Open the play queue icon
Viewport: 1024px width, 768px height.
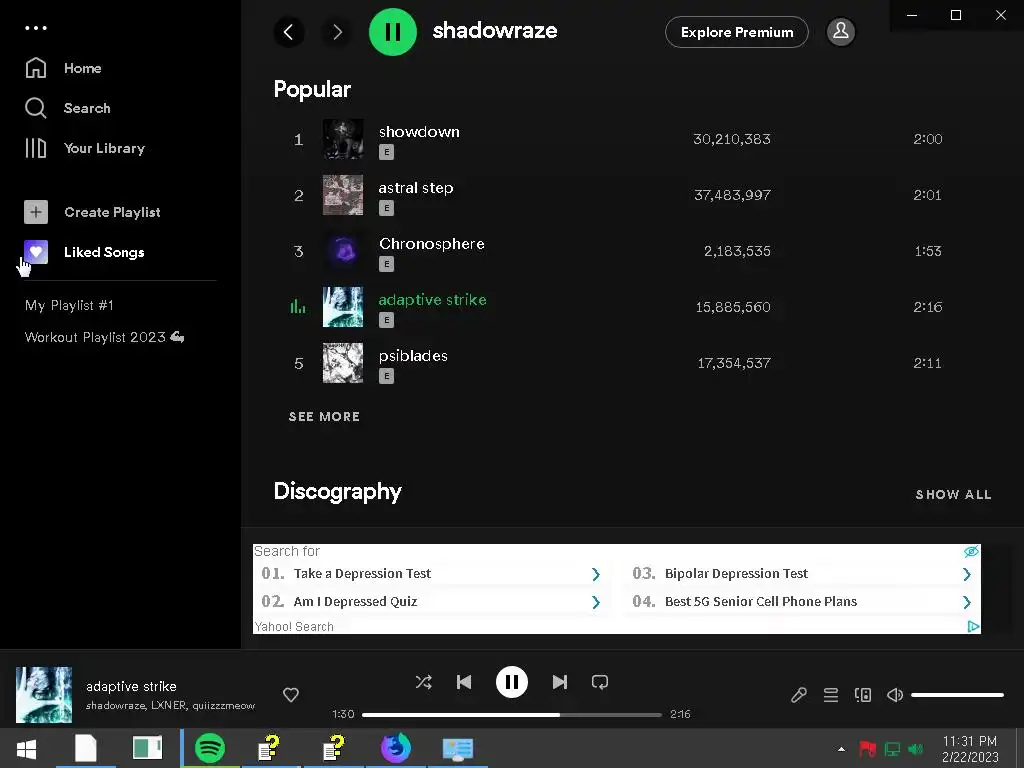point(831,695)
